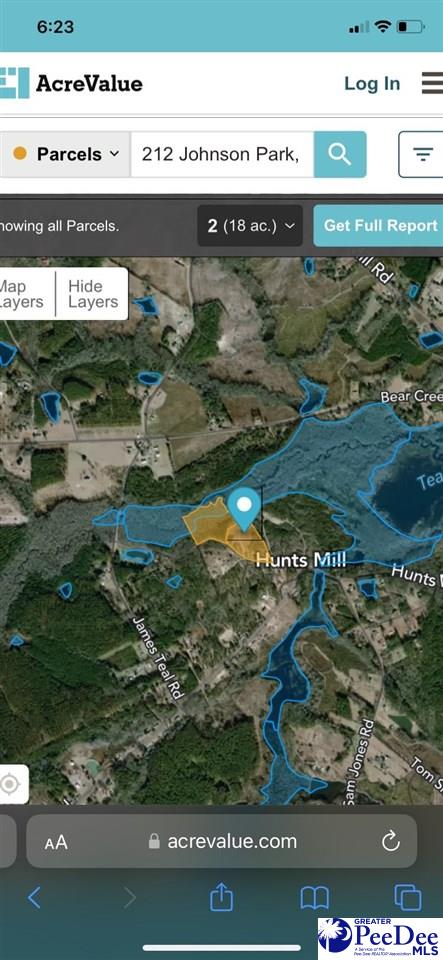Tap the locate-me crosshair icon
Viewport: 443px width, 960px height.
point(11,784)
